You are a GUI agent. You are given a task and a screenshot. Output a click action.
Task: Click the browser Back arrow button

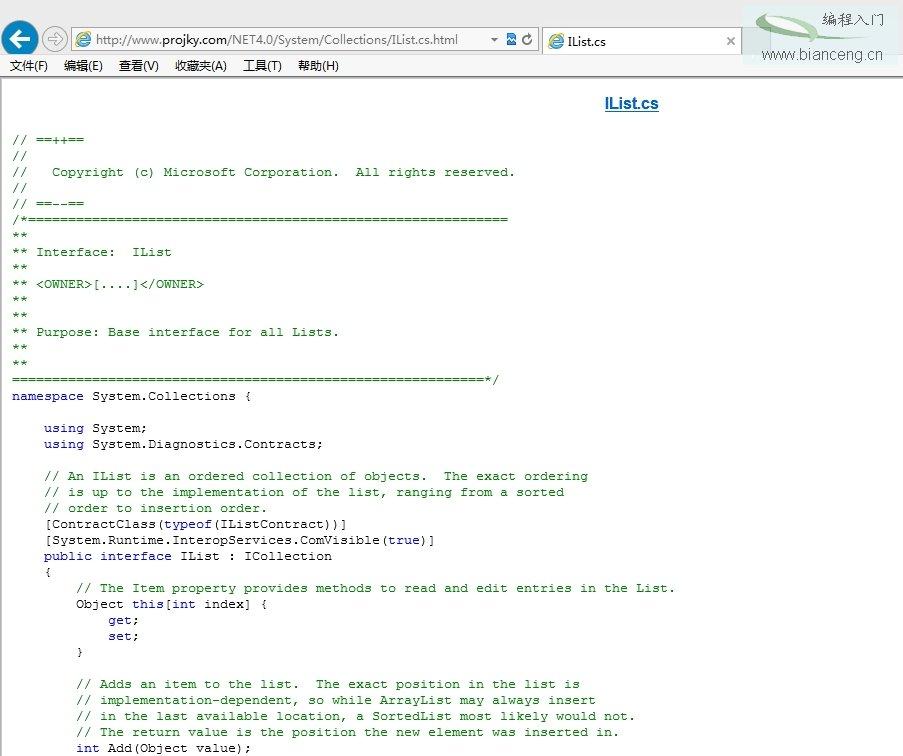[20, 39]
